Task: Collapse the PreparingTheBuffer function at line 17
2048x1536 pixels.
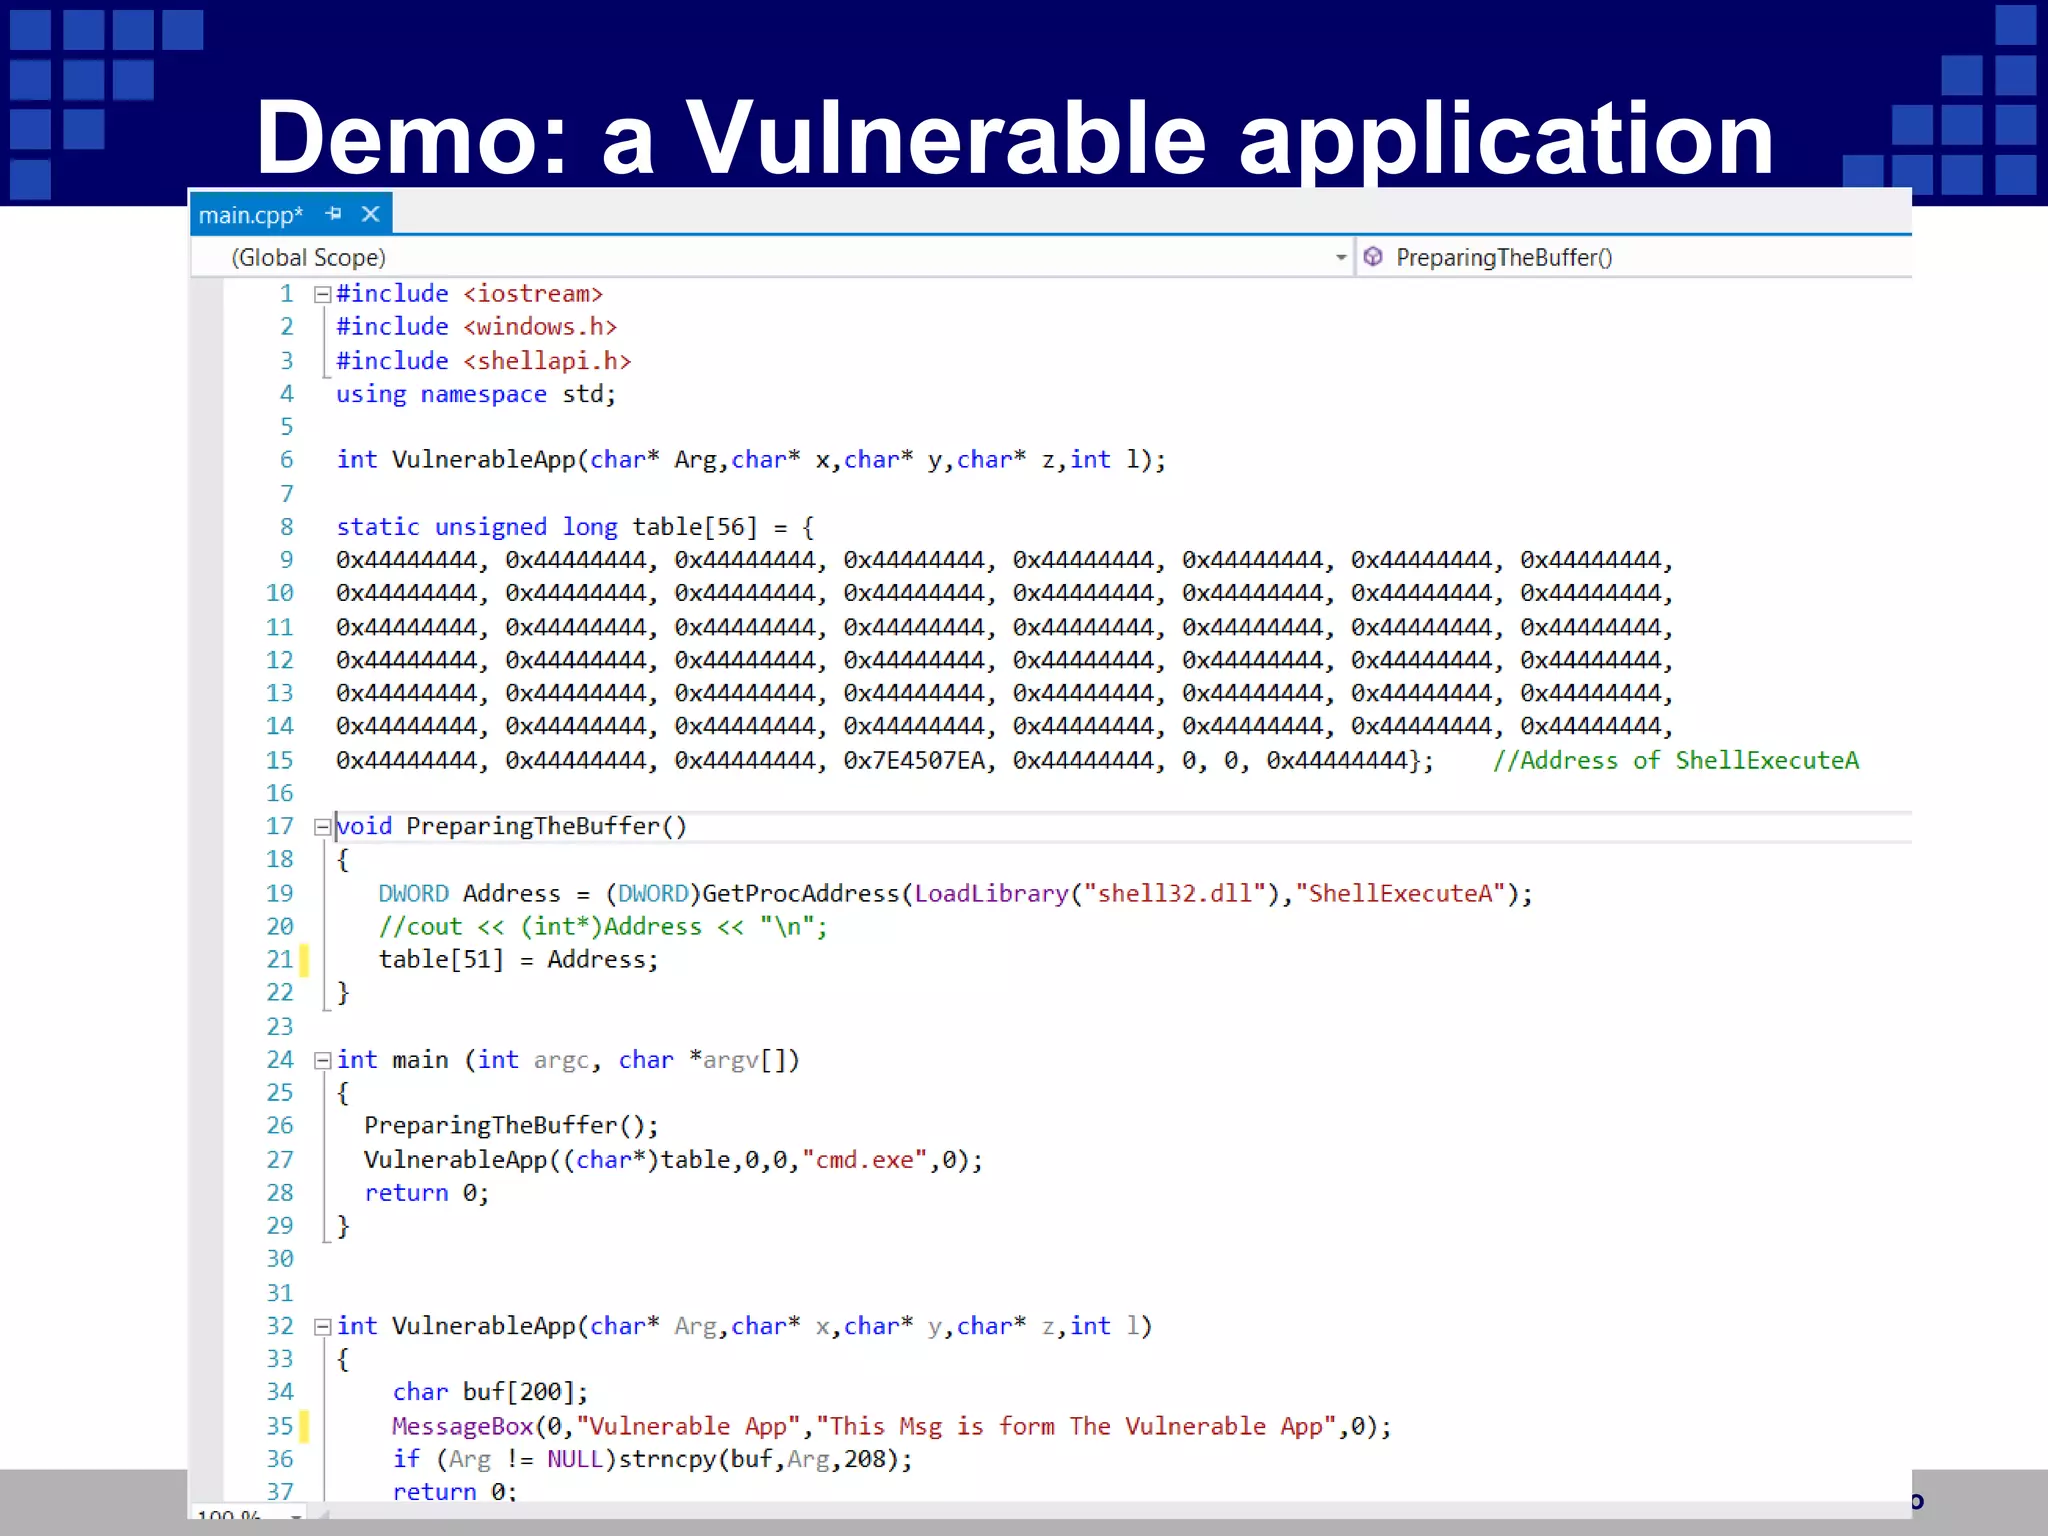Action: point(322,827)
